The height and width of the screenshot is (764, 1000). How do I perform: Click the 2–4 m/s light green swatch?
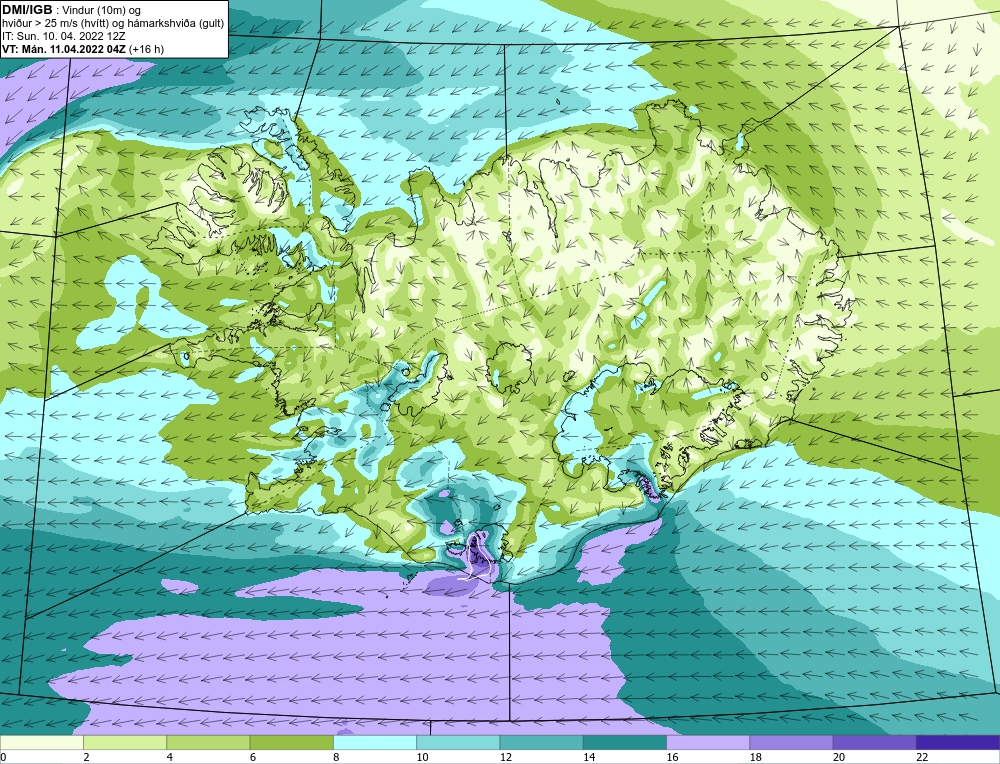tap(125, 742)
